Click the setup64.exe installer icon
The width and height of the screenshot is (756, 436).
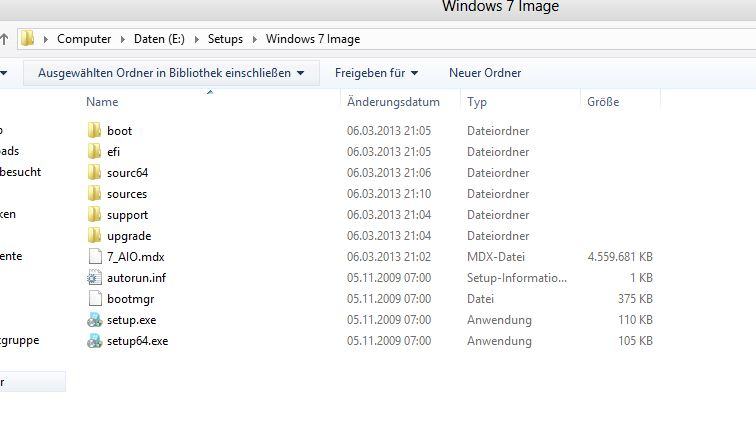click(x=94, y=341)
